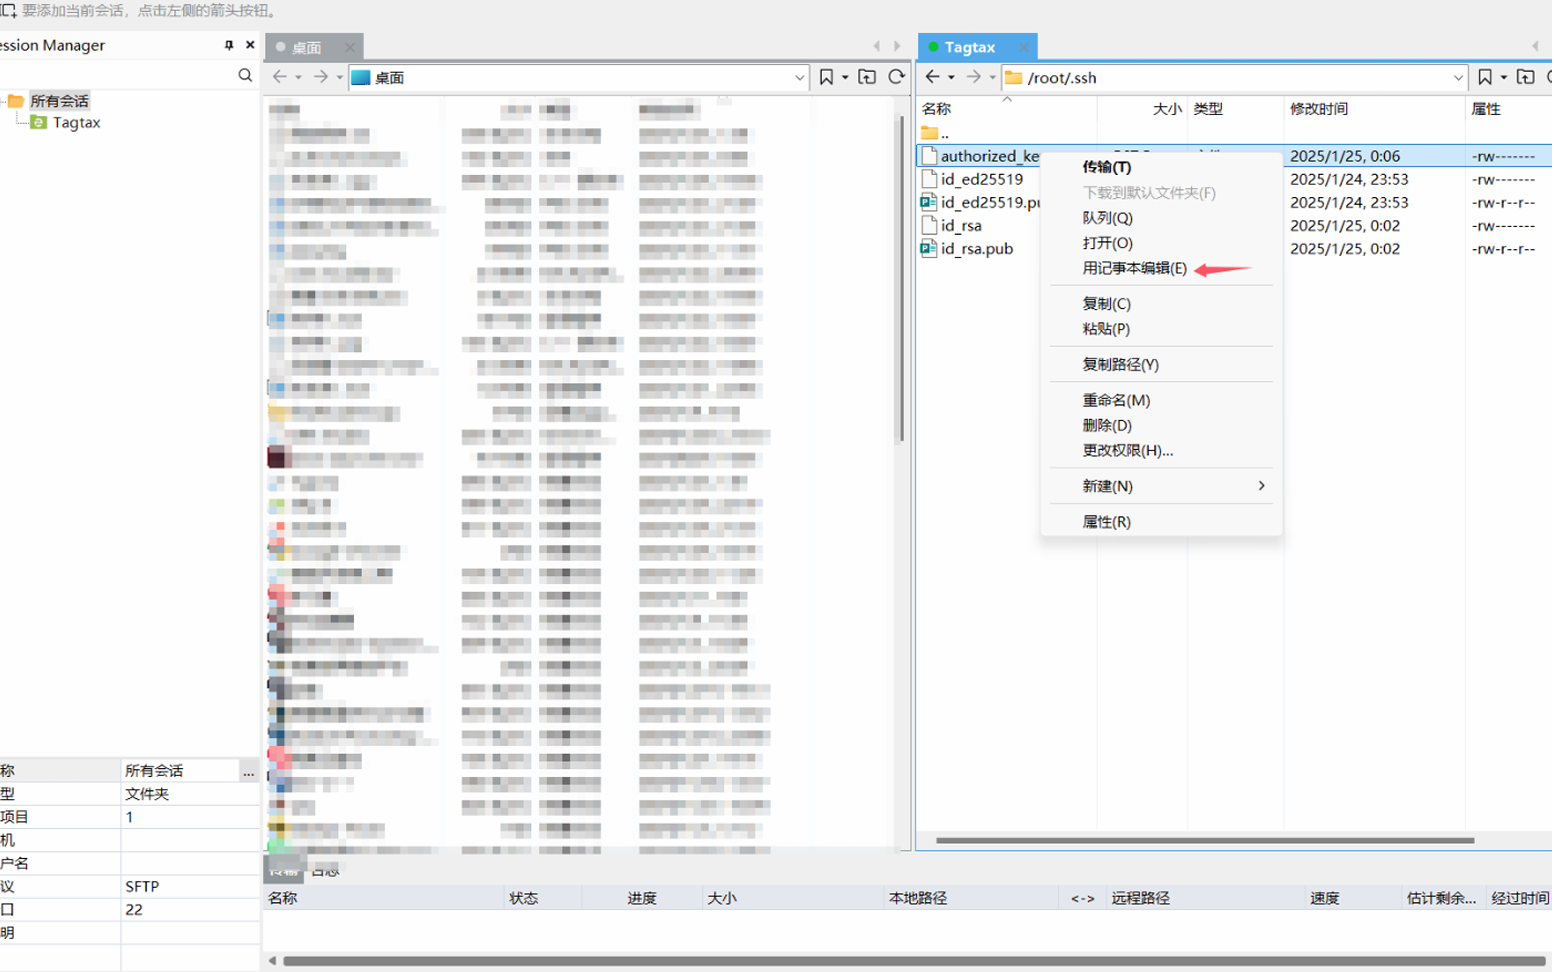Open the local path 桌面 dropdown
Image resolution: width=1554 pixels, height=972 pixels.
(799, 77)
